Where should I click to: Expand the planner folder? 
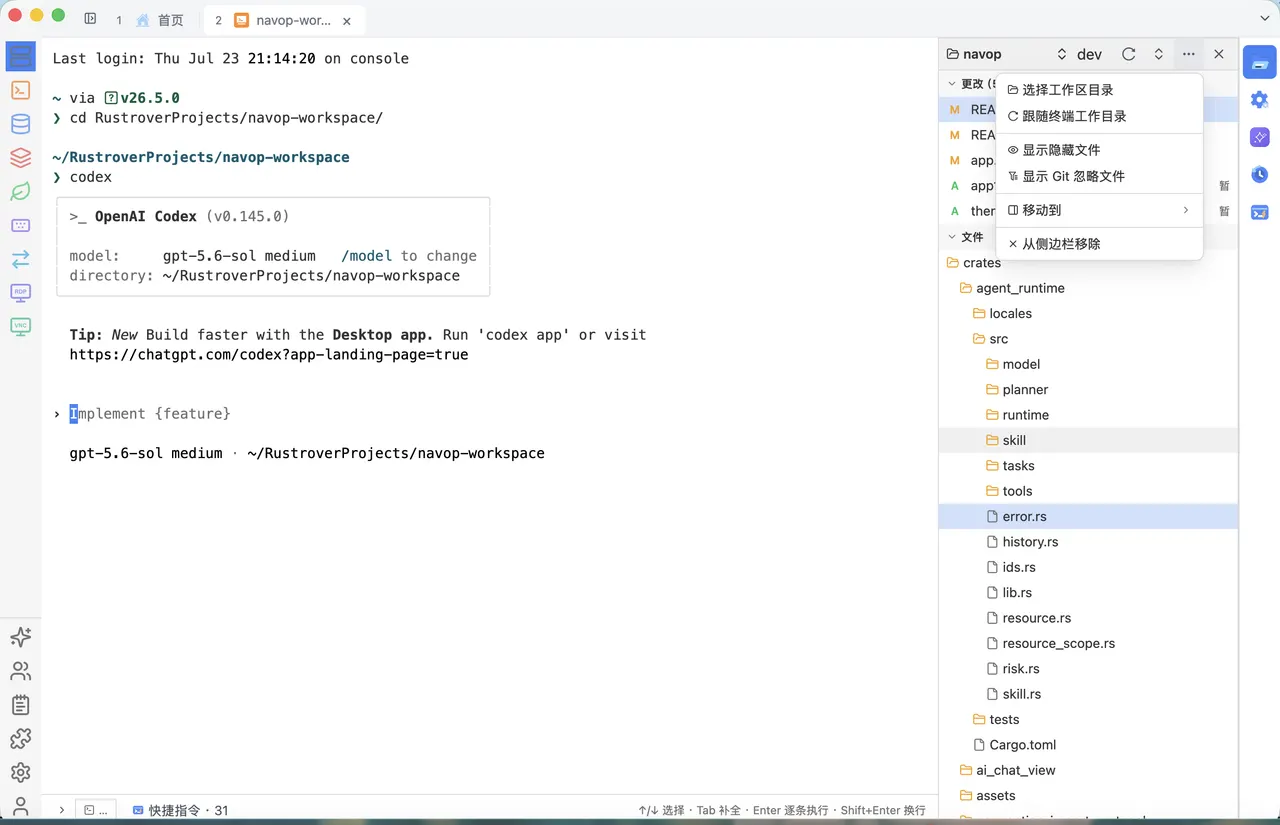tap(1089, 389)
